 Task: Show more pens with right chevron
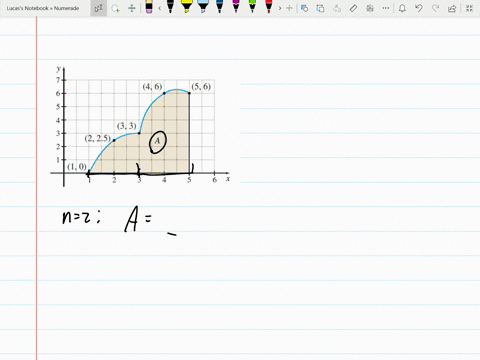point(280,8)
